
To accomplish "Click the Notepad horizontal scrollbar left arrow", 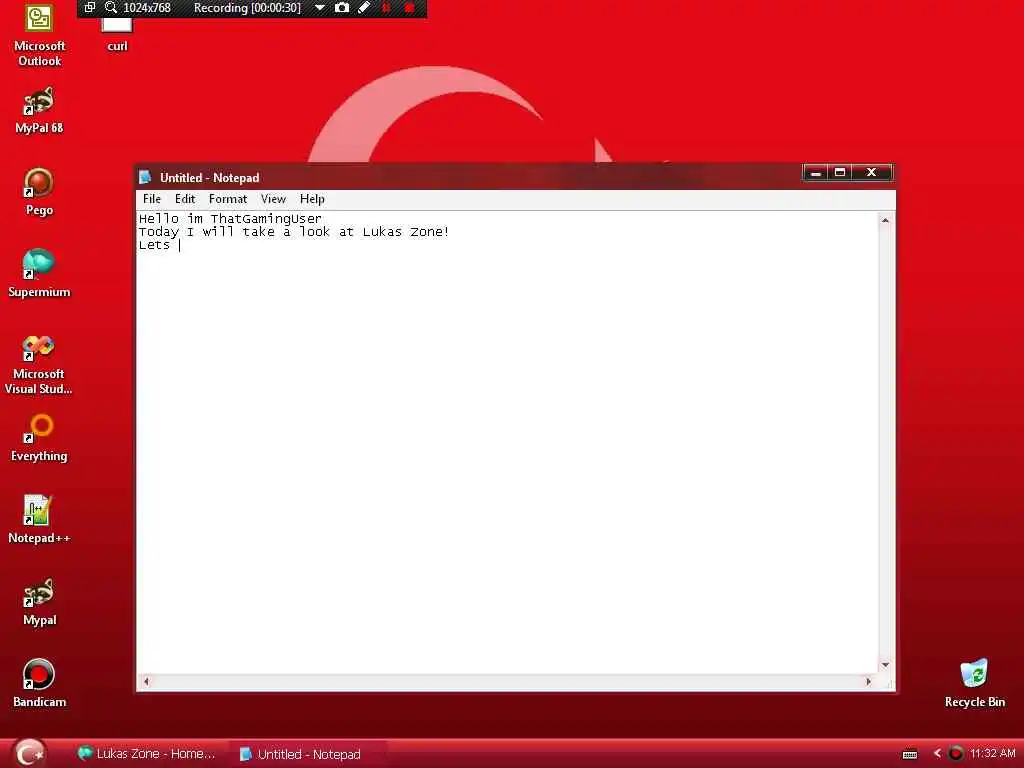I will point(146,682).
